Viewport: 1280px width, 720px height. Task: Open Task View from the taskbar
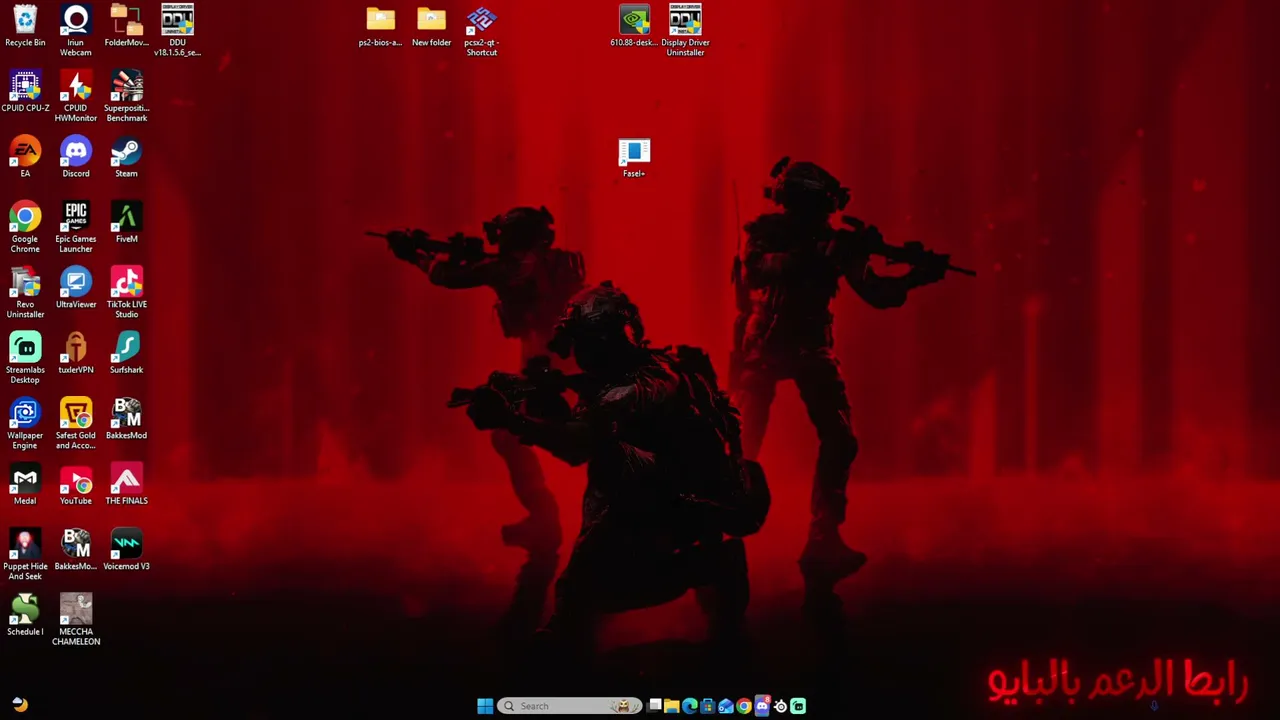tap(654, 706)
